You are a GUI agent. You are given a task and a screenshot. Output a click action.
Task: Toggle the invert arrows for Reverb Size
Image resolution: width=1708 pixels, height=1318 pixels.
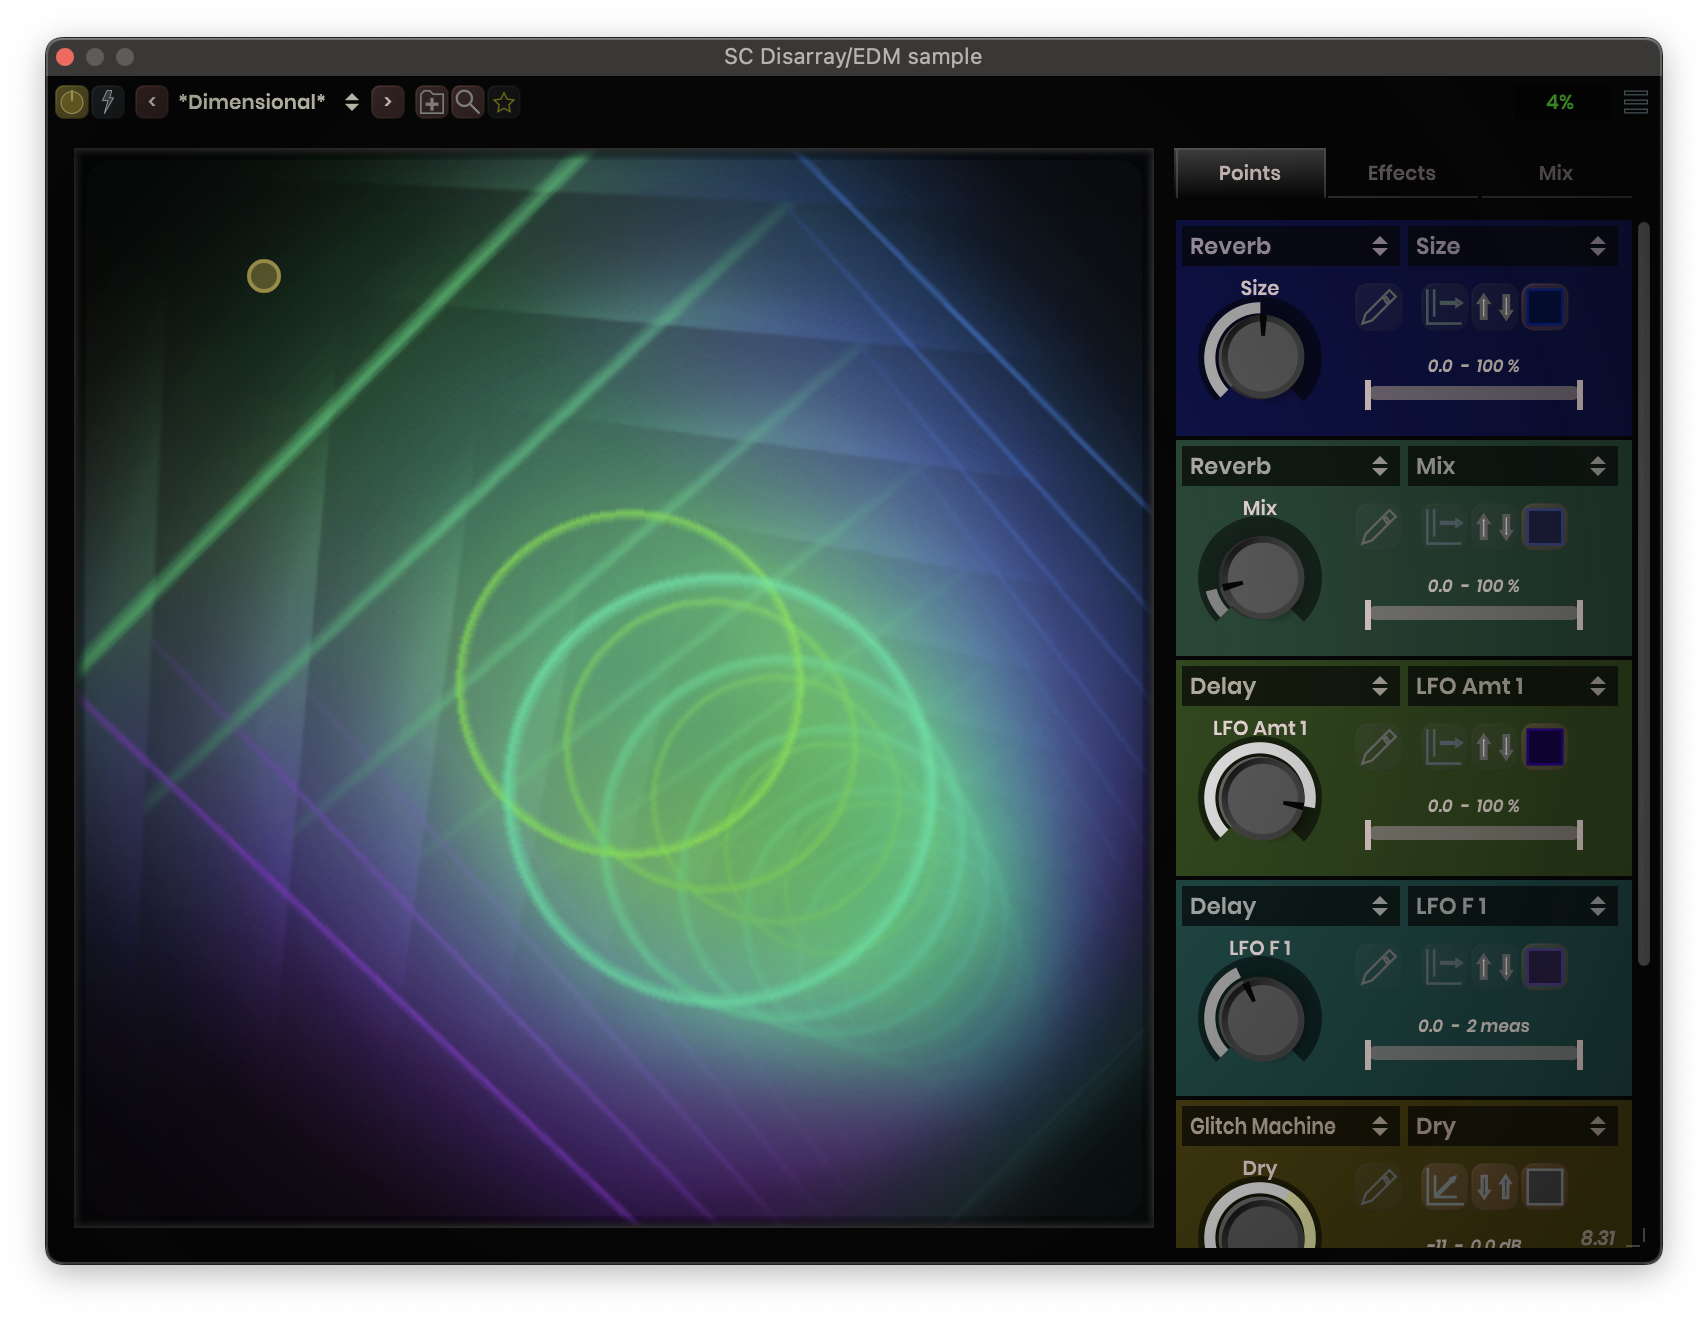(1495, 307)
